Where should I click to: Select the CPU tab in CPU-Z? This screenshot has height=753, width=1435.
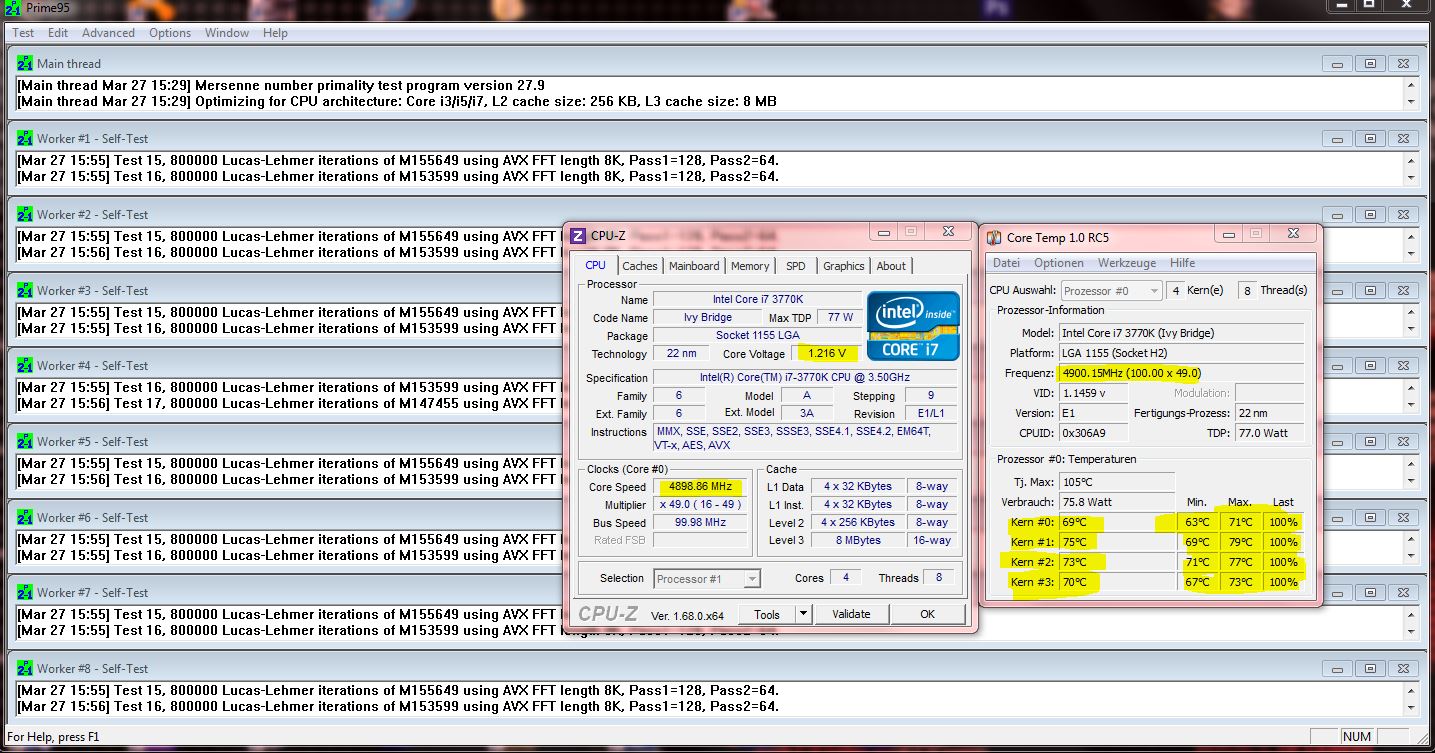pyautogui.click(x=596, y=265)
